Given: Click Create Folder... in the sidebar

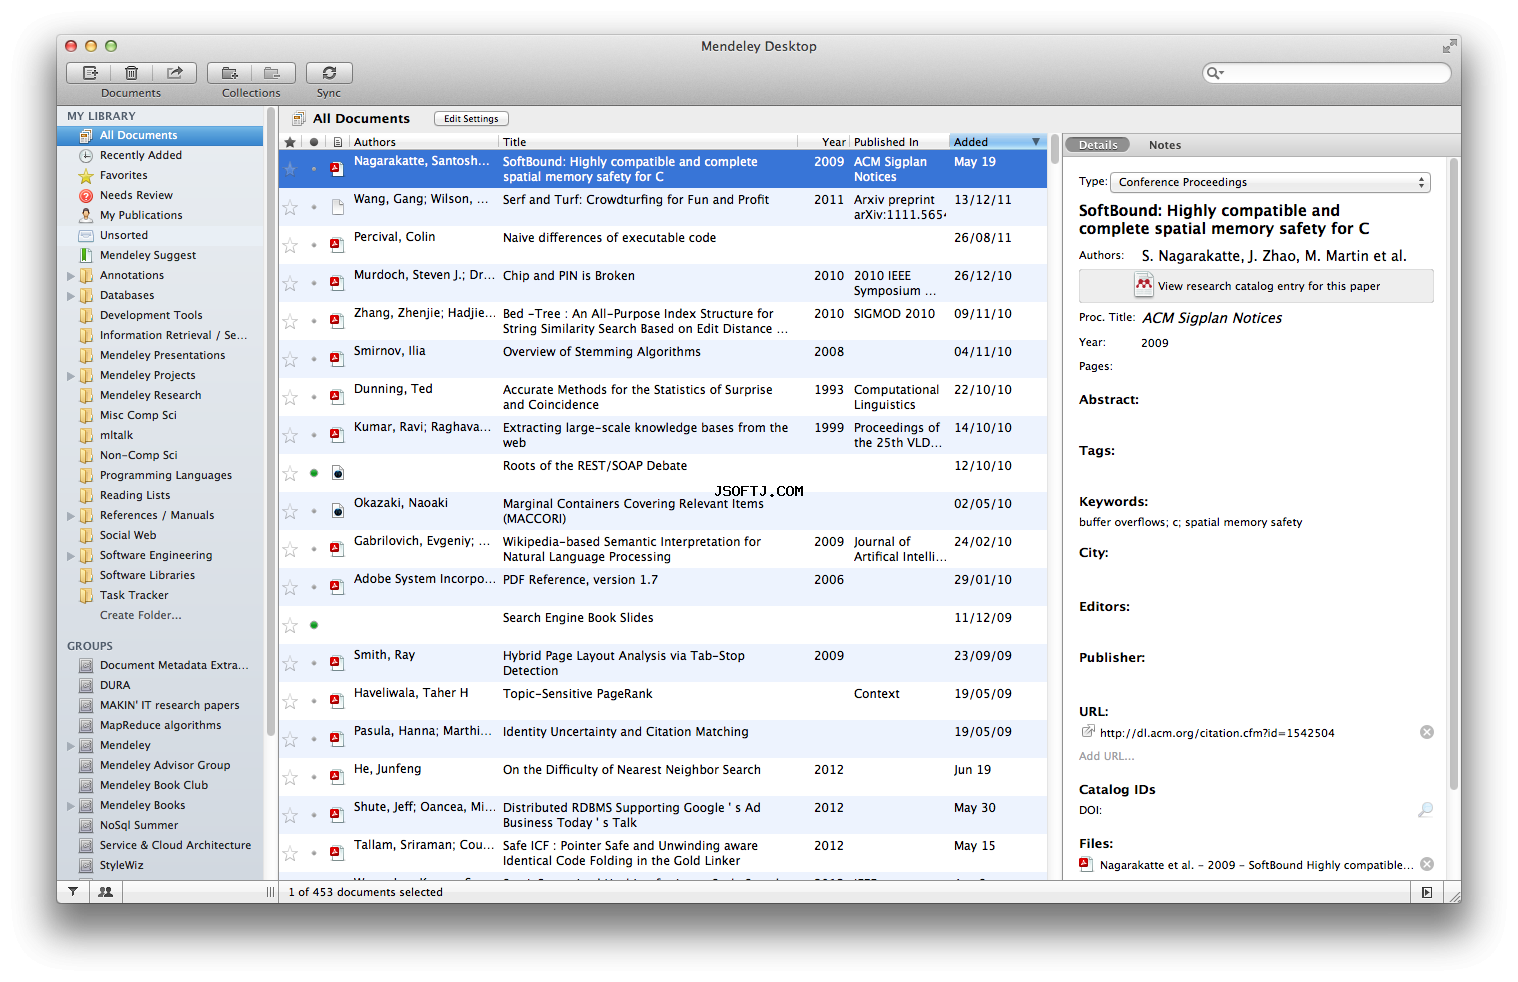Looking at the screenshot, I should [x=141, y=615].
